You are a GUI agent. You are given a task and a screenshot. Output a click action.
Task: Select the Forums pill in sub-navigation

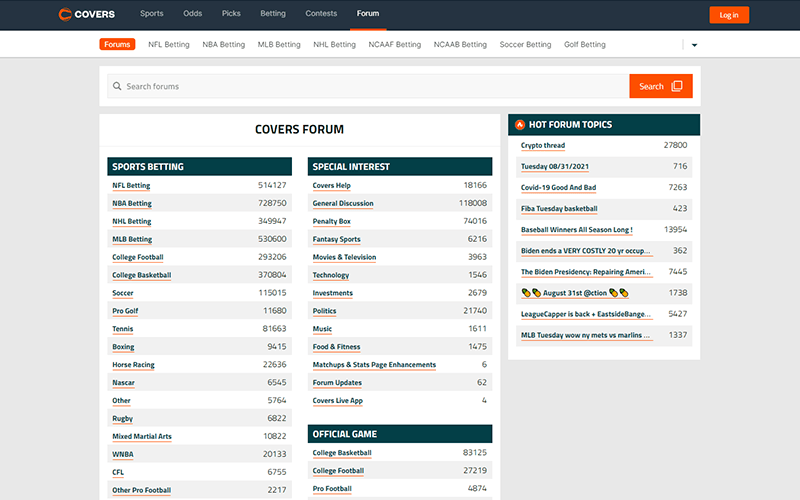tap(117, 44)
